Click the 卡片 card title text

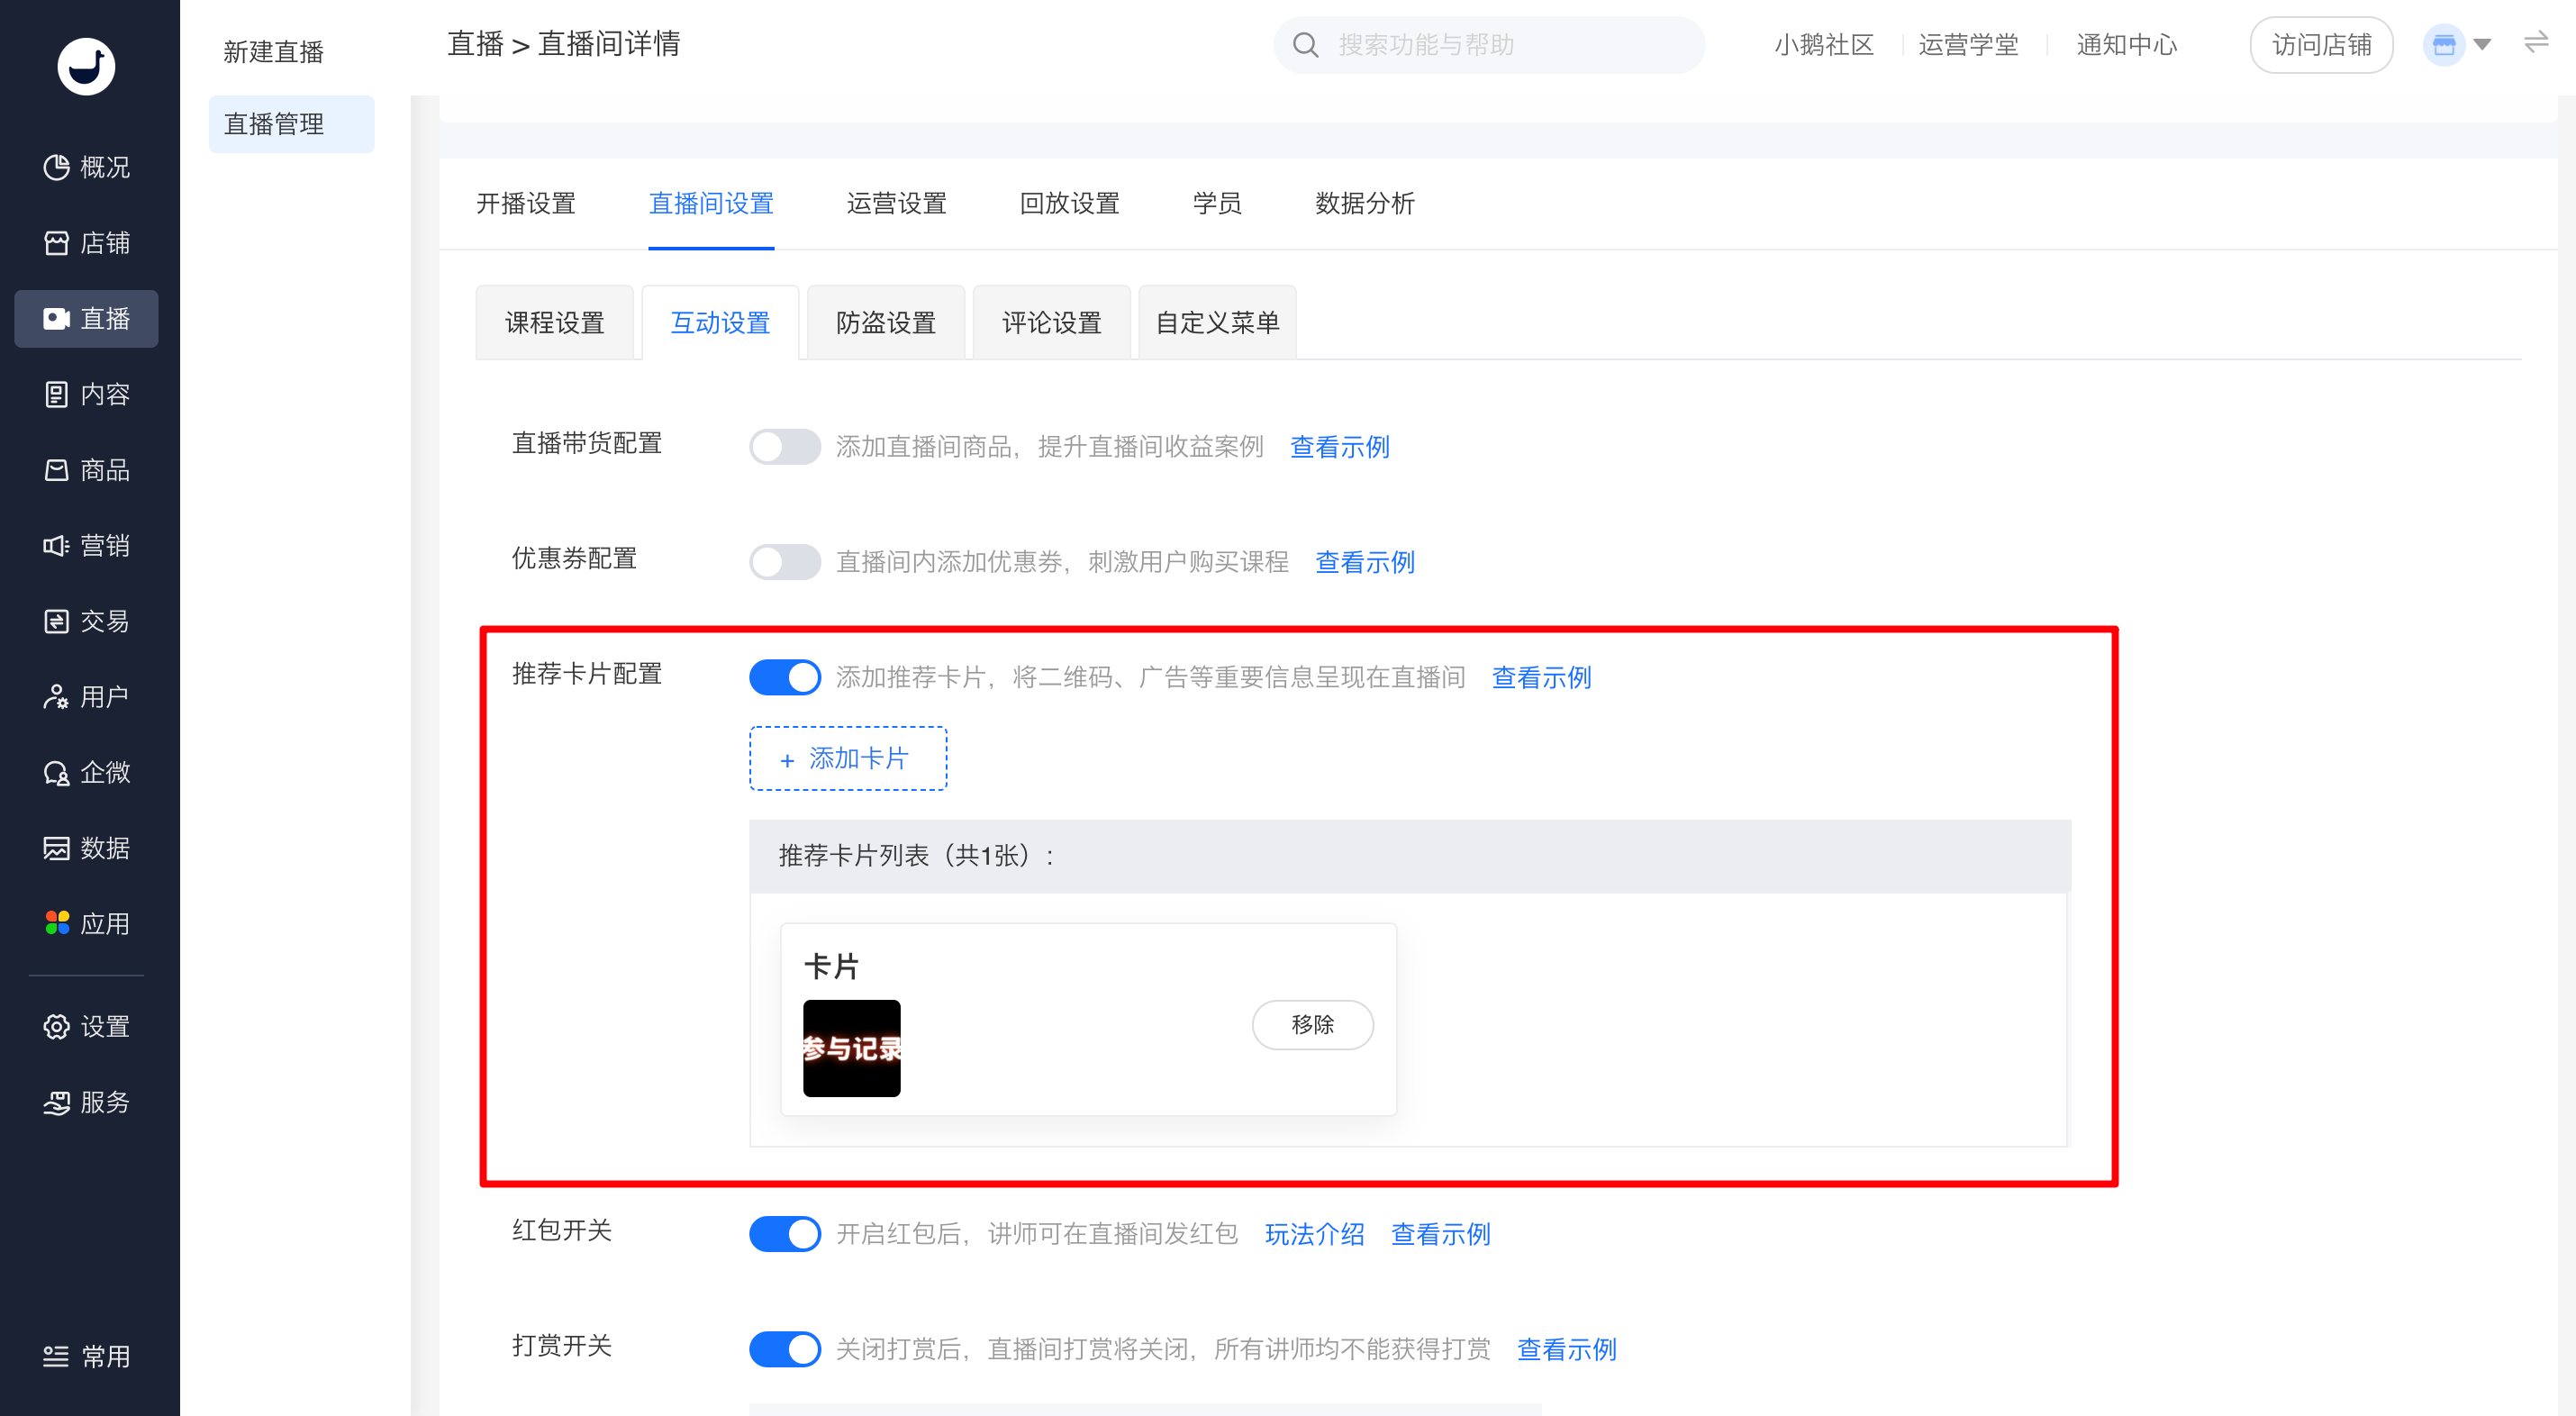click(831, 966)
